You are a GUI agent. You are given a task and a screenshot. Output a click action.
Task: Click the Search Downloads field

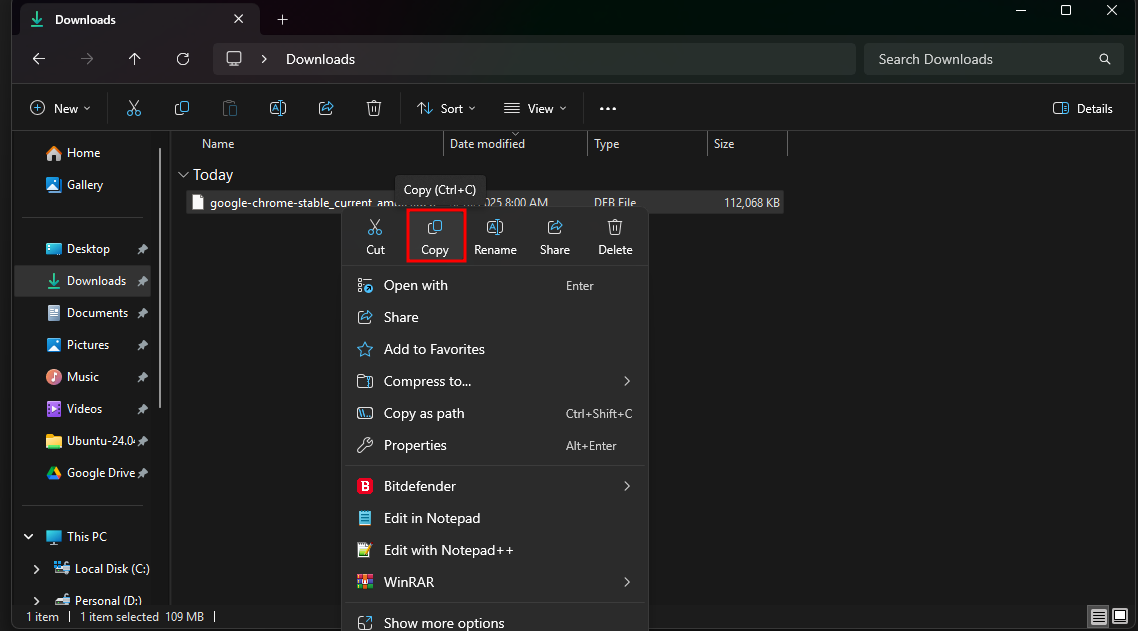point(994,59)
